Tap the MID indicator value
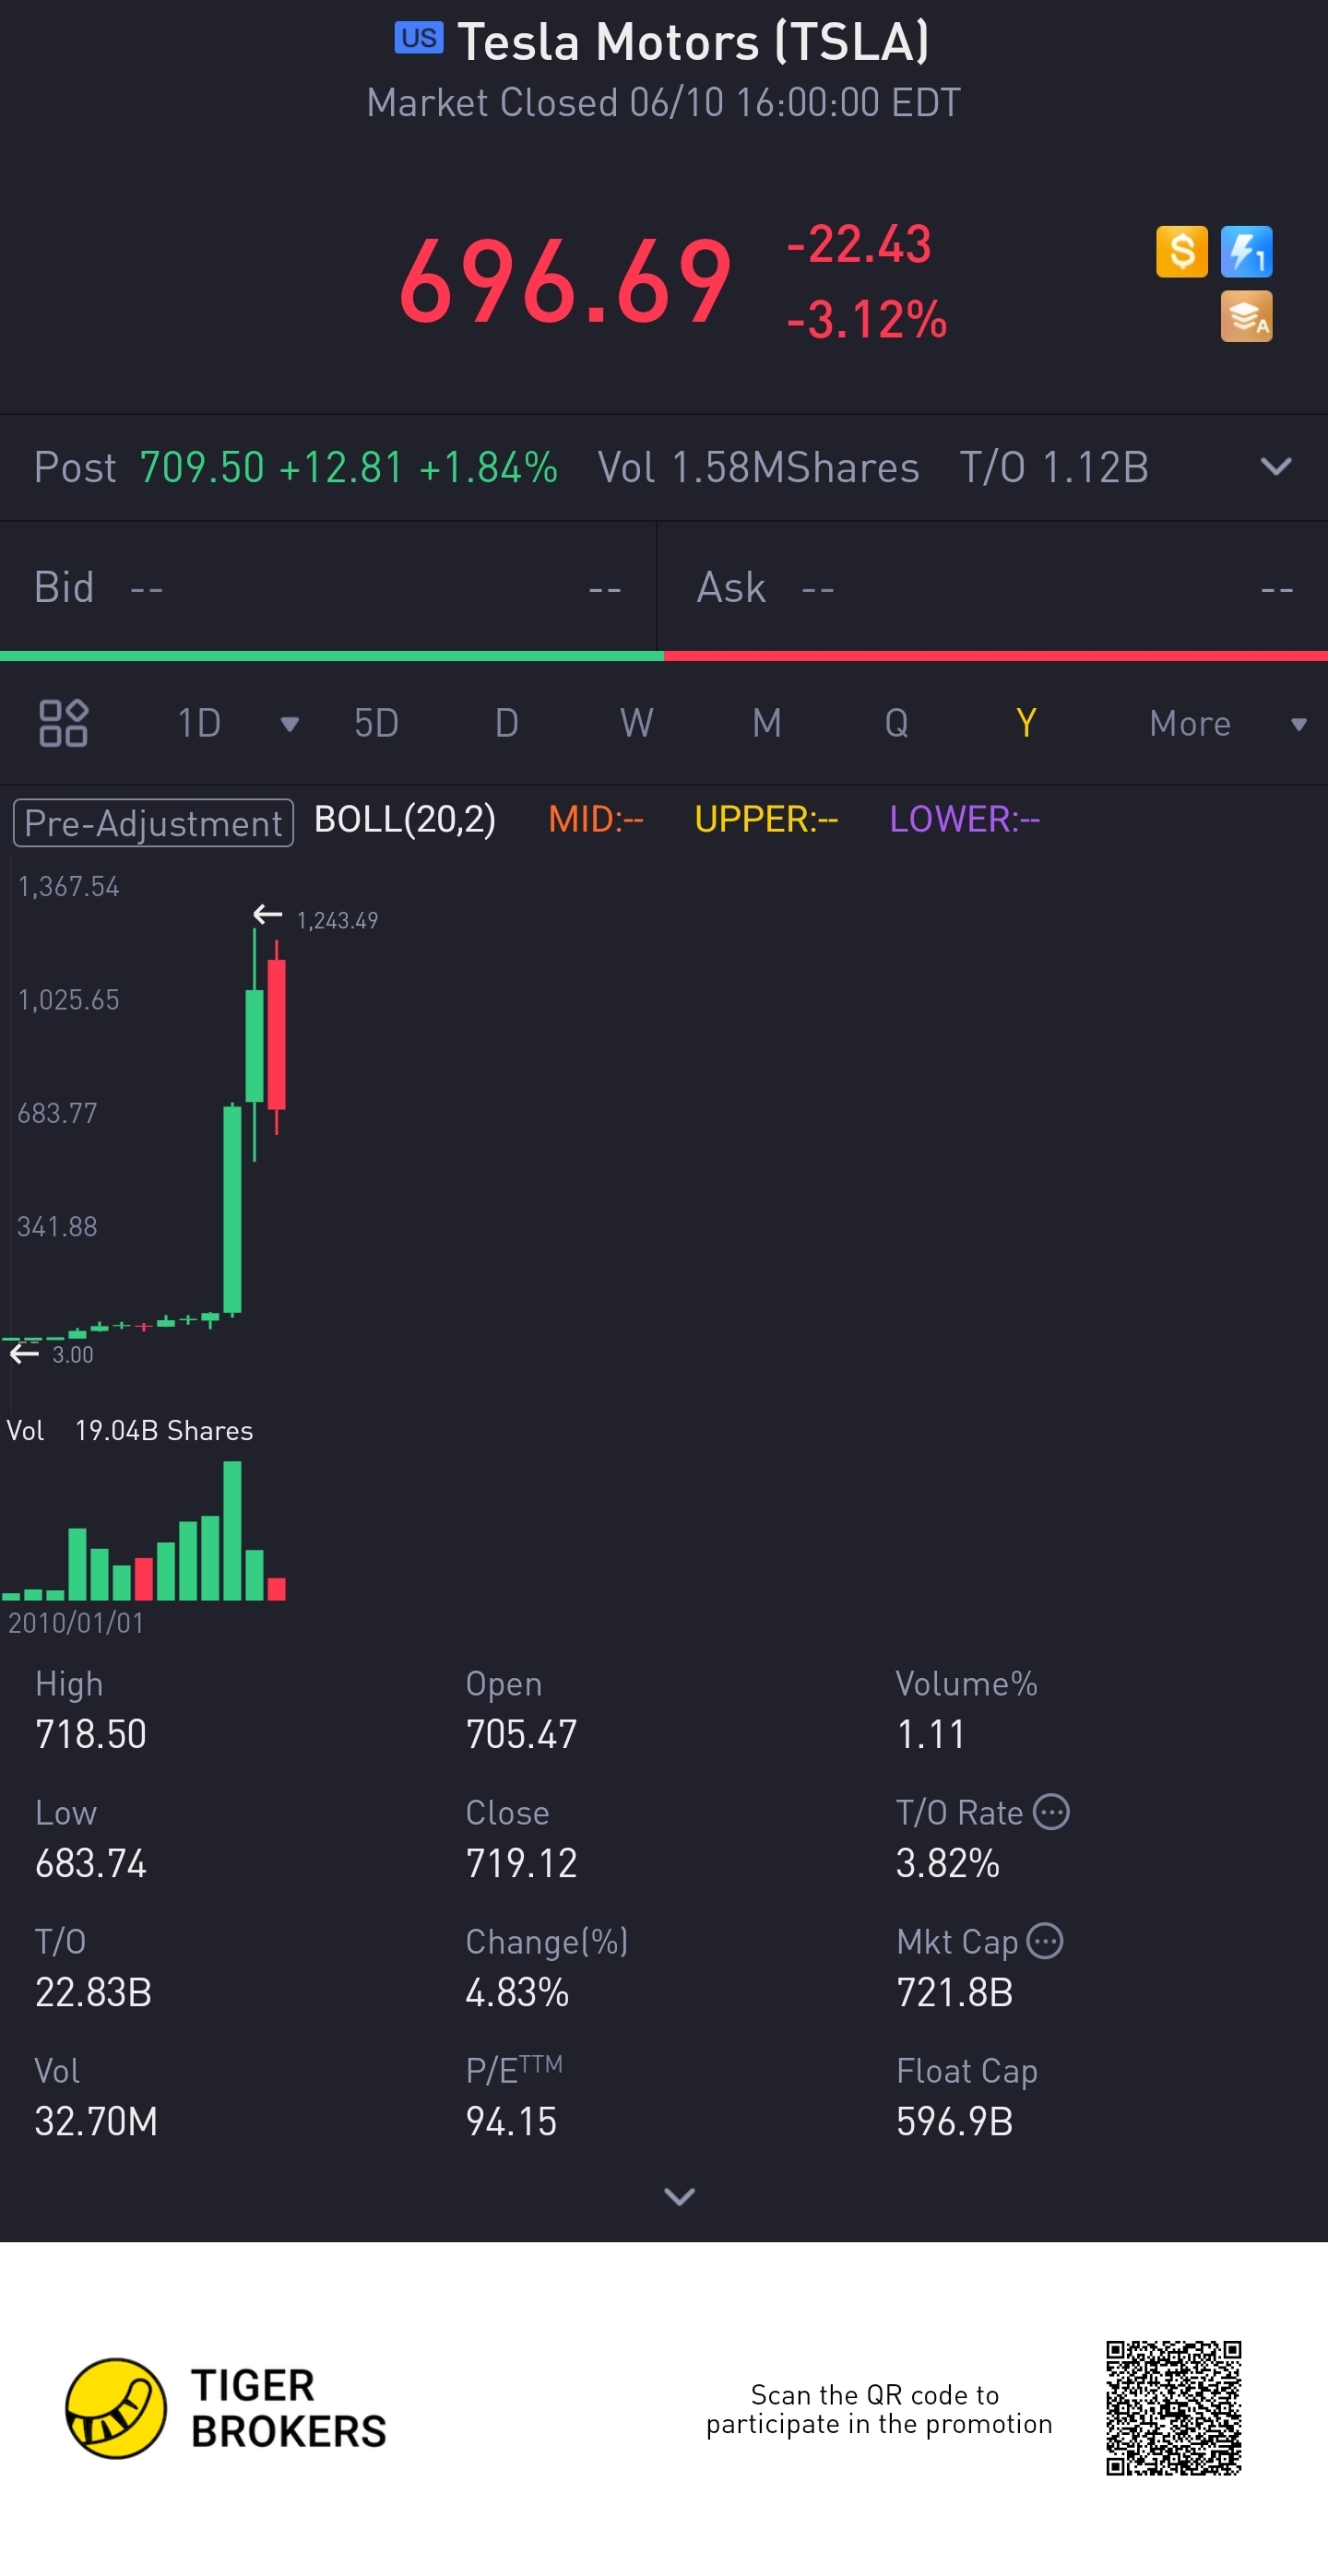 [596, 820]
